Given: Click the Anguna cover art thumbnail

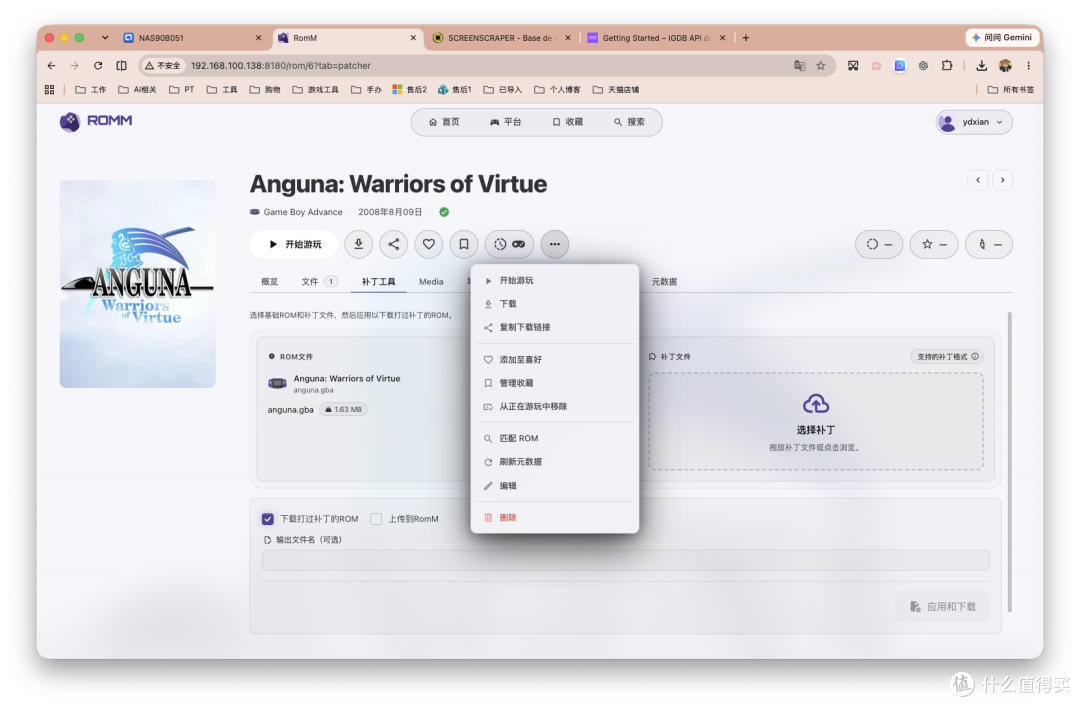Looking at the screenshot, I should [138, 284].
